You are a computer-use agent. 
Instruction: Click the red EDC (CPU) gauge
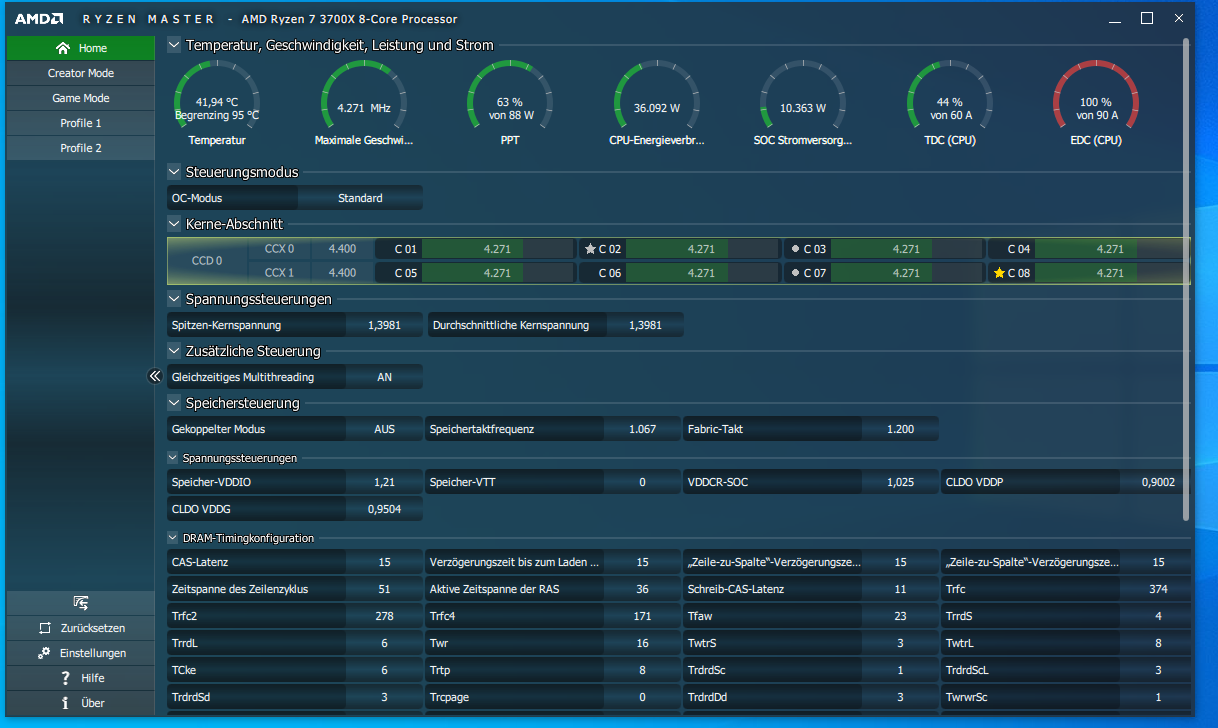pos(1096,104)
